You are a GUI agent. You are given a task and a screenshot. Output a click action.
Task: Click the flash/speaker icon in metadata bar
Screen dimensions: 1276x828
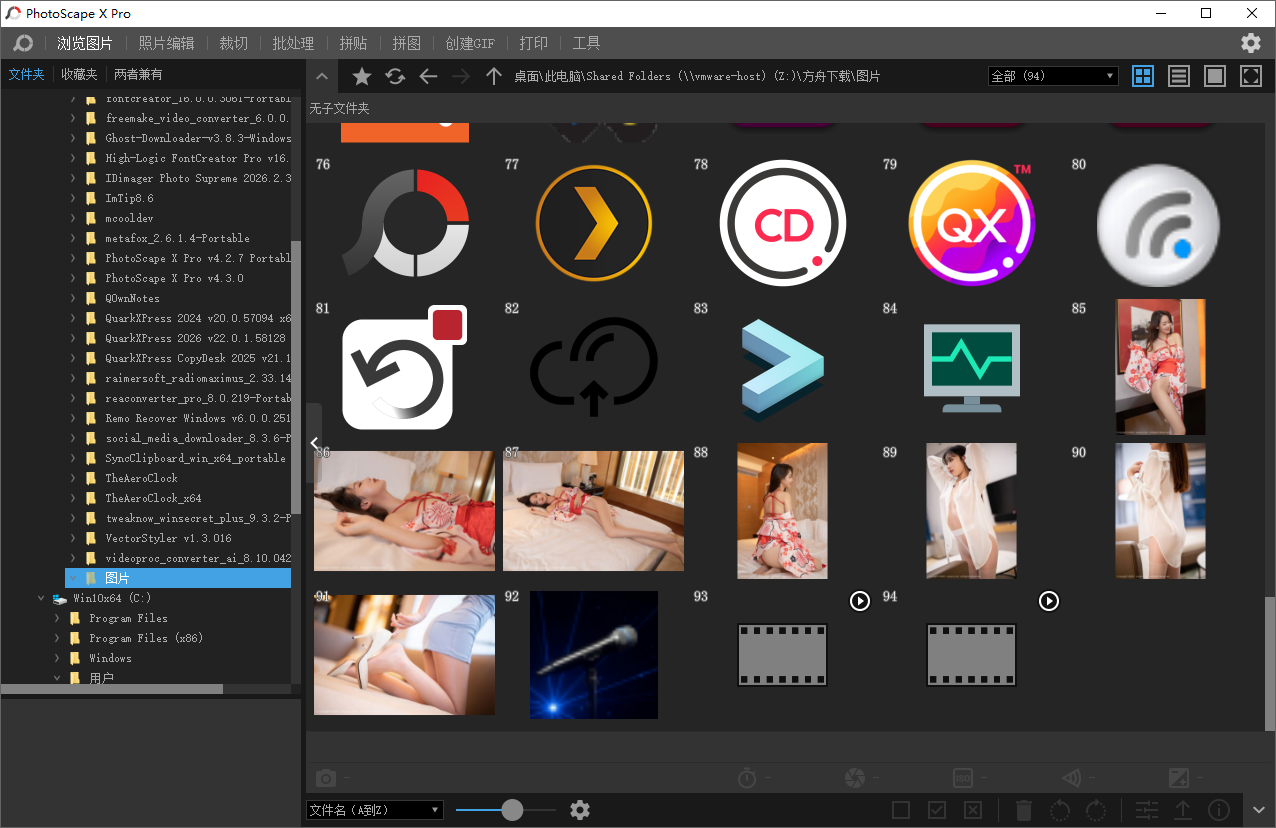pos(1071,778)
